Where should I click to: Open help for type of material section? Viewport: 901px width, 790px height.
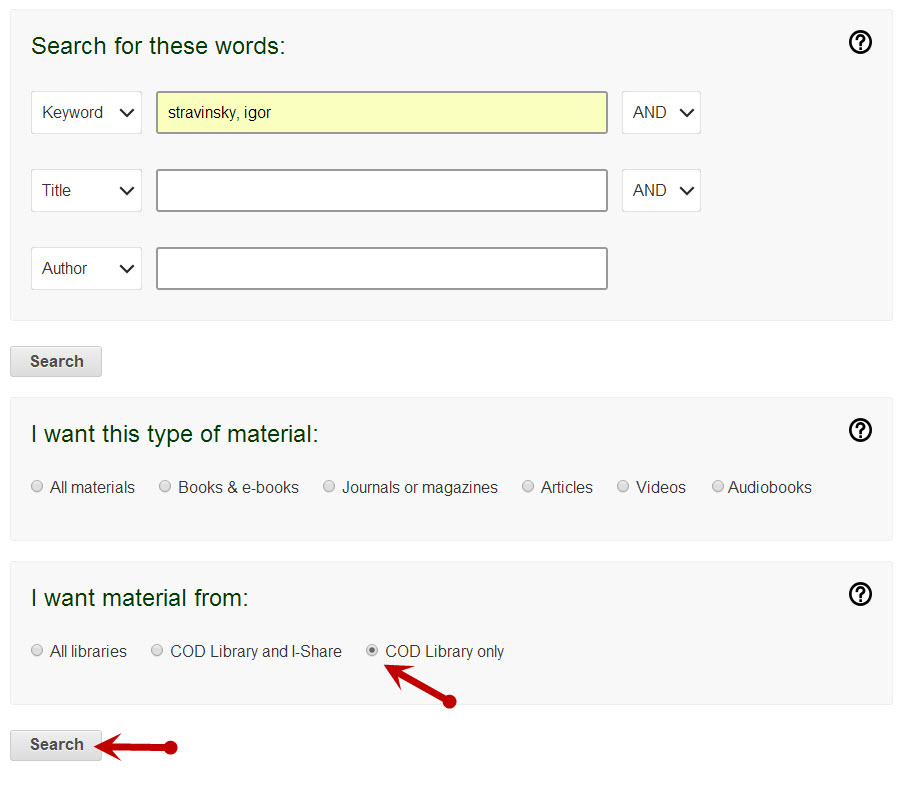click(x=860, y=430)
